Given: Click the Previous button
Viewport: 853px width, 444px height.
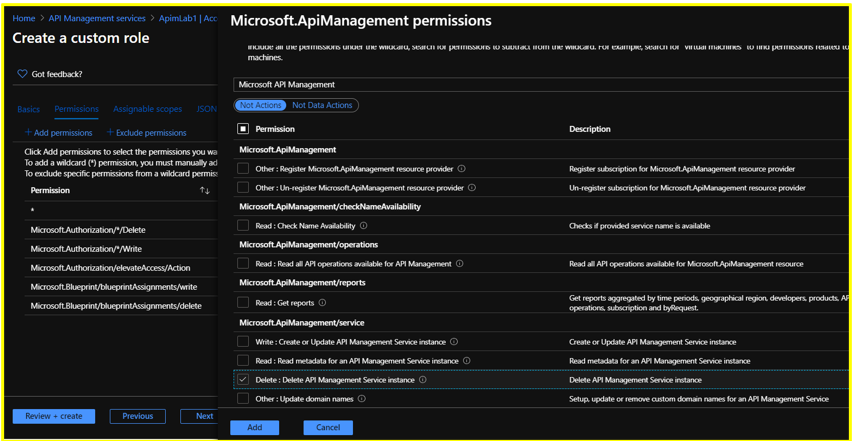Looking at the screenshot, I should coord(138,416).
